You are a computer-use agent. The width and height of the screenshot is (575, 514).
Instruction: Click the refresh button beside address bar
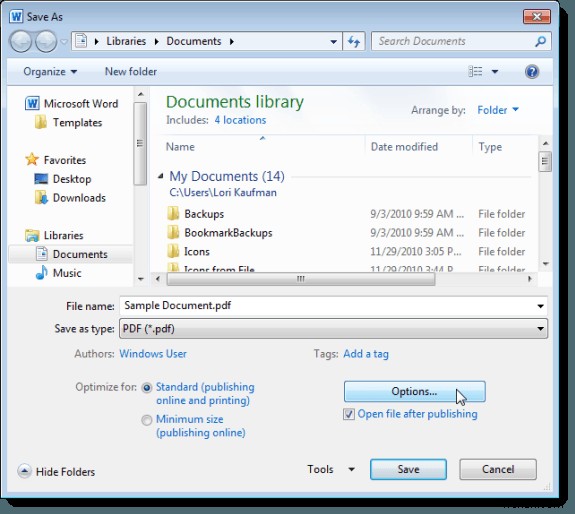(x=354, y=41)
